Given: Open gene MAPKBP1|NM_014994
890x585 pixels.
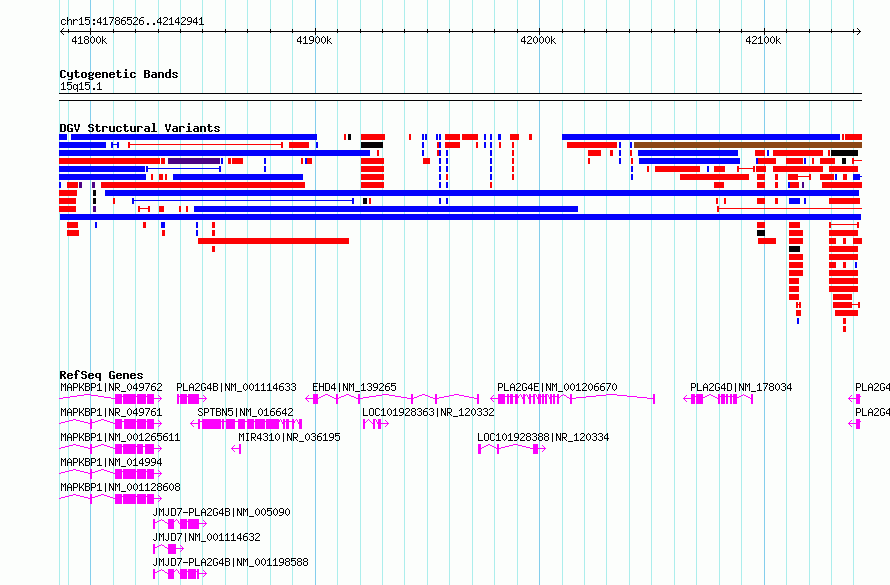Looking at the screenshot, I should coord(111,462).
